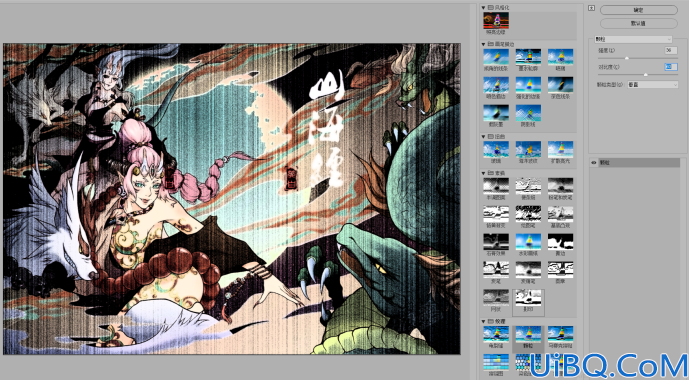The height and width of the screenshot is (380, 689).
Task: Pick the Craquelure texture filter thumbnail
Action: [496, 334]
